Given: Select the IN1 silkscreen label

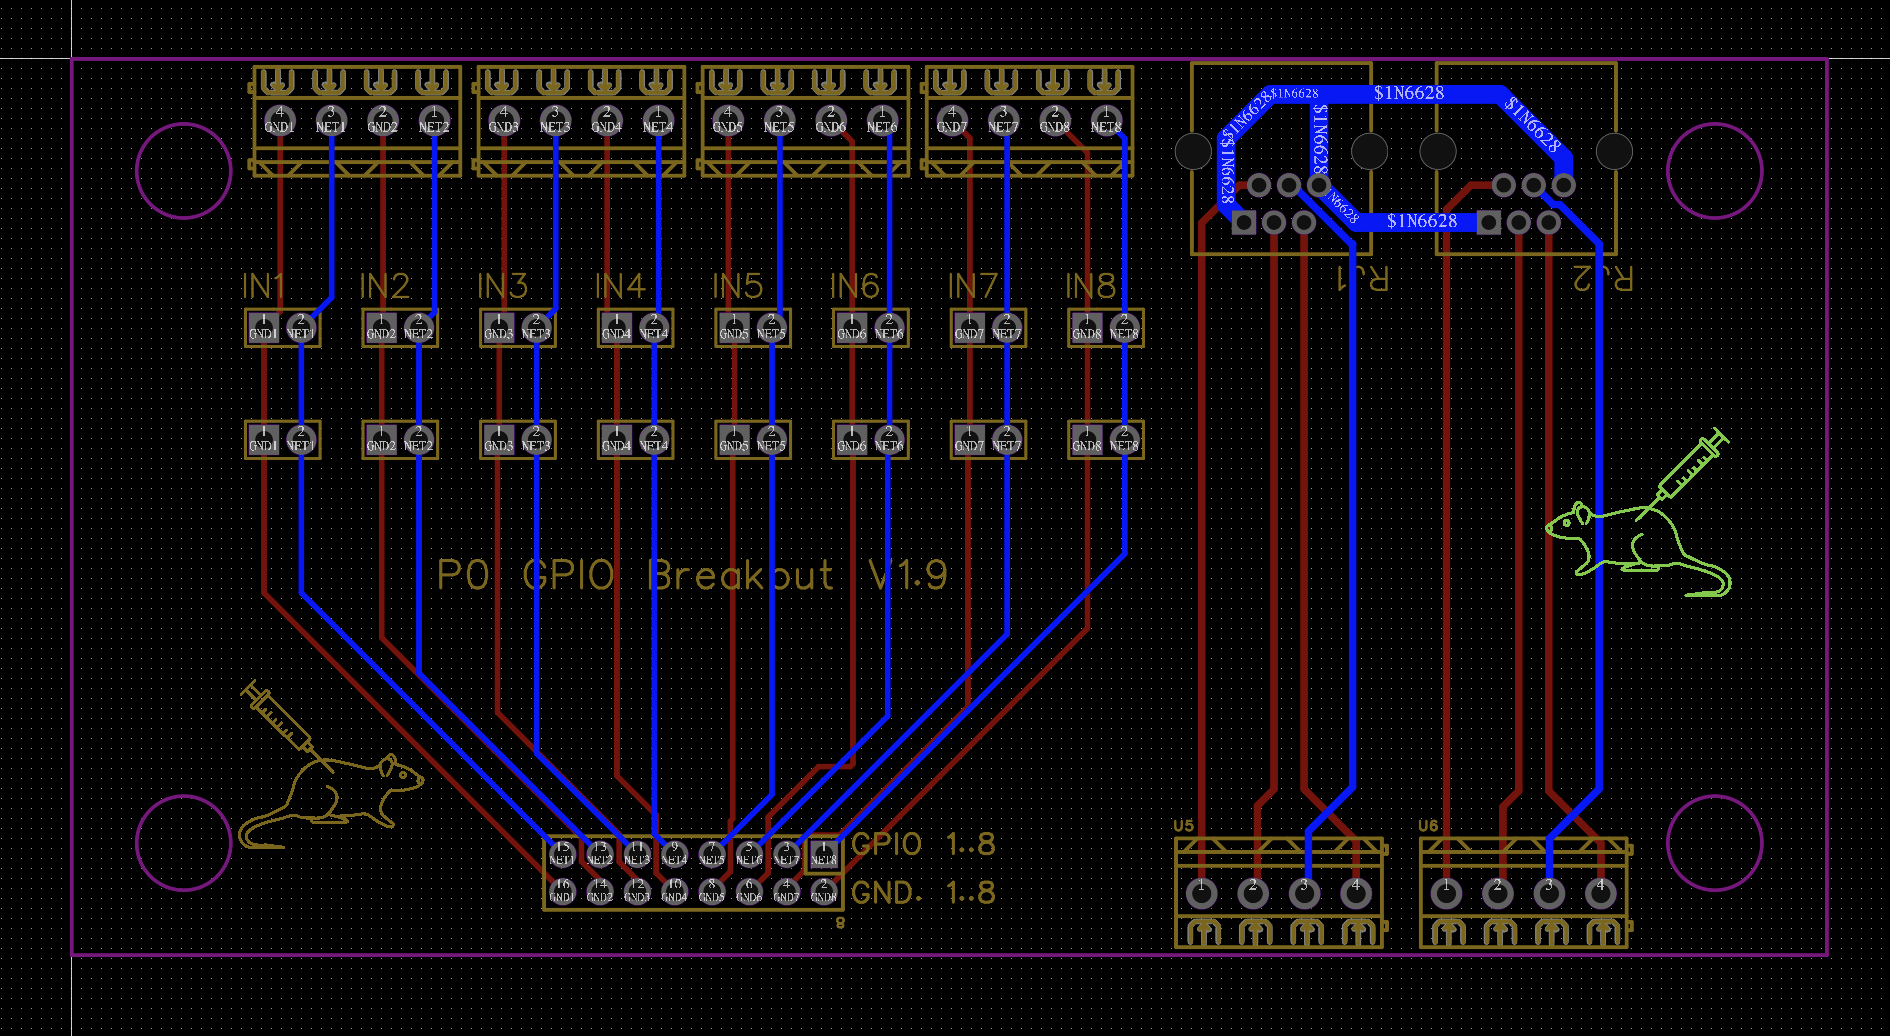Looking at the screenshot, I should coord(263,287).
